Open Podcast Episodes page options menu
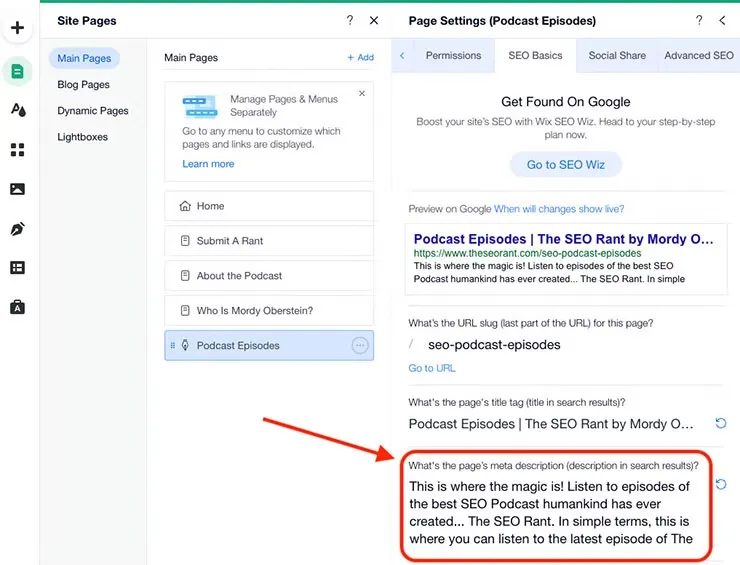The height and width of the screenshot is (565, 740). (x=360, y=346)
